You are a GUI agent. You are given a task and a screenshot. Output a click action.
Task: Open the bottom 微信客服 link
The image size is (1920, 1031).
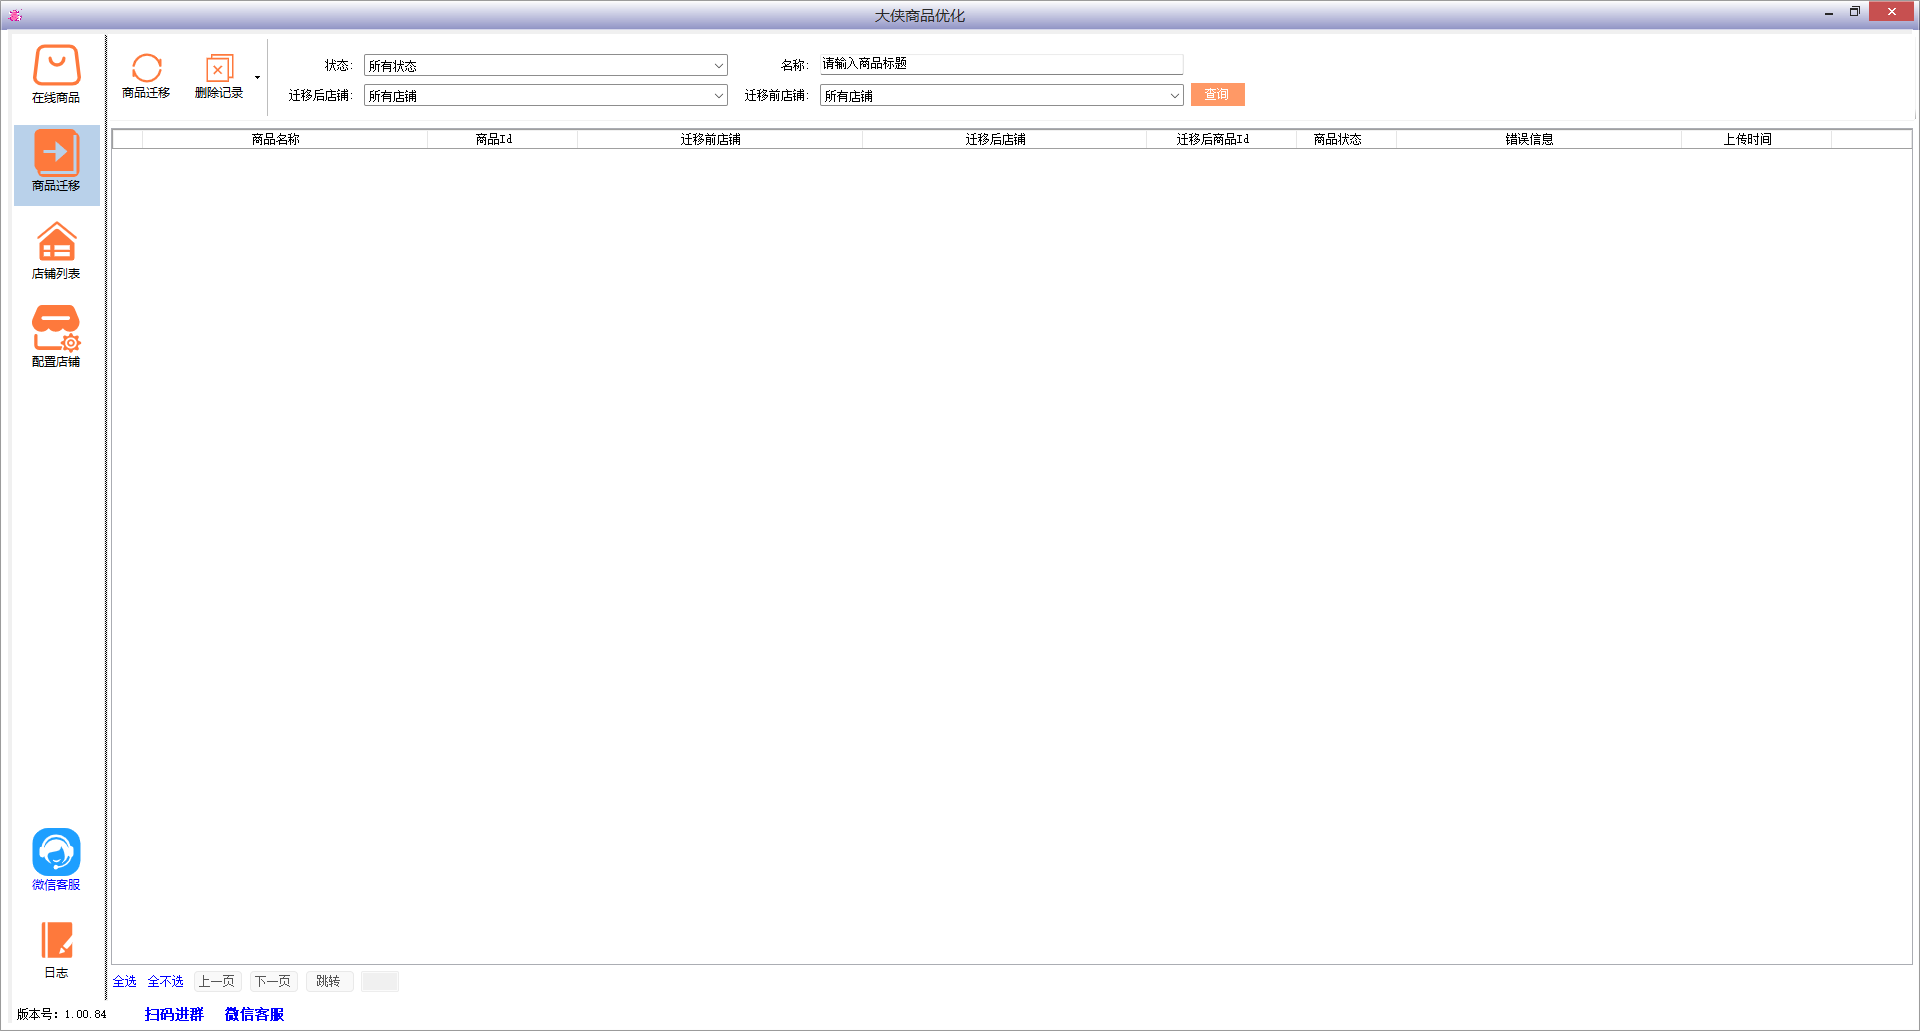(x=254, y=1014)
